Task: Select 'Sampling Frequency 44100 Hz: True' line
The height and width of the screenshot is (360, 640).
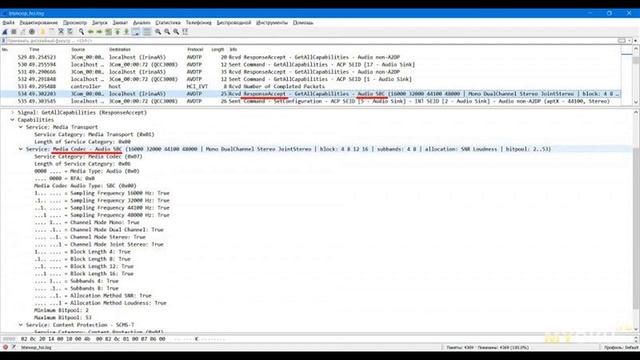Action: coord(102,208)
